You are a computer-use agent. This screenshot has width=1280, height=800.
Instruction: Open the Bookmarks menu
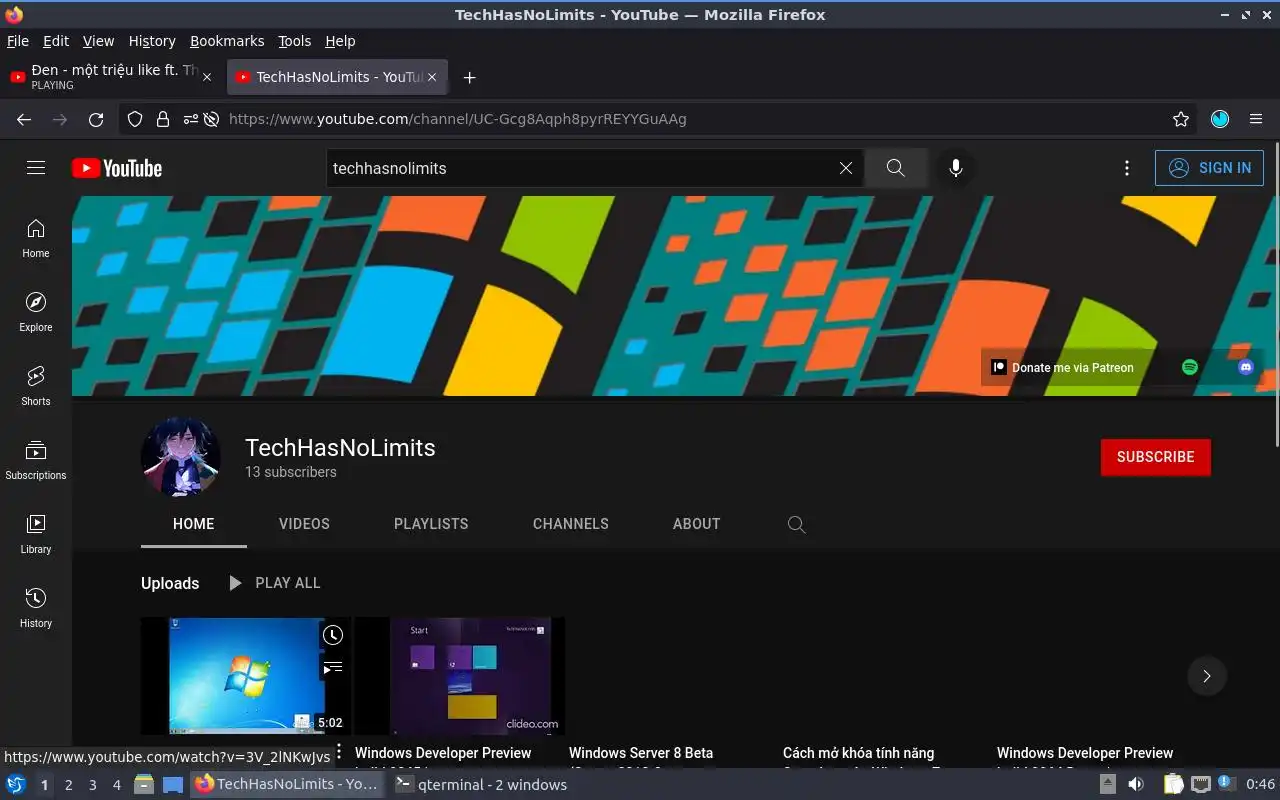click(227, 41)
